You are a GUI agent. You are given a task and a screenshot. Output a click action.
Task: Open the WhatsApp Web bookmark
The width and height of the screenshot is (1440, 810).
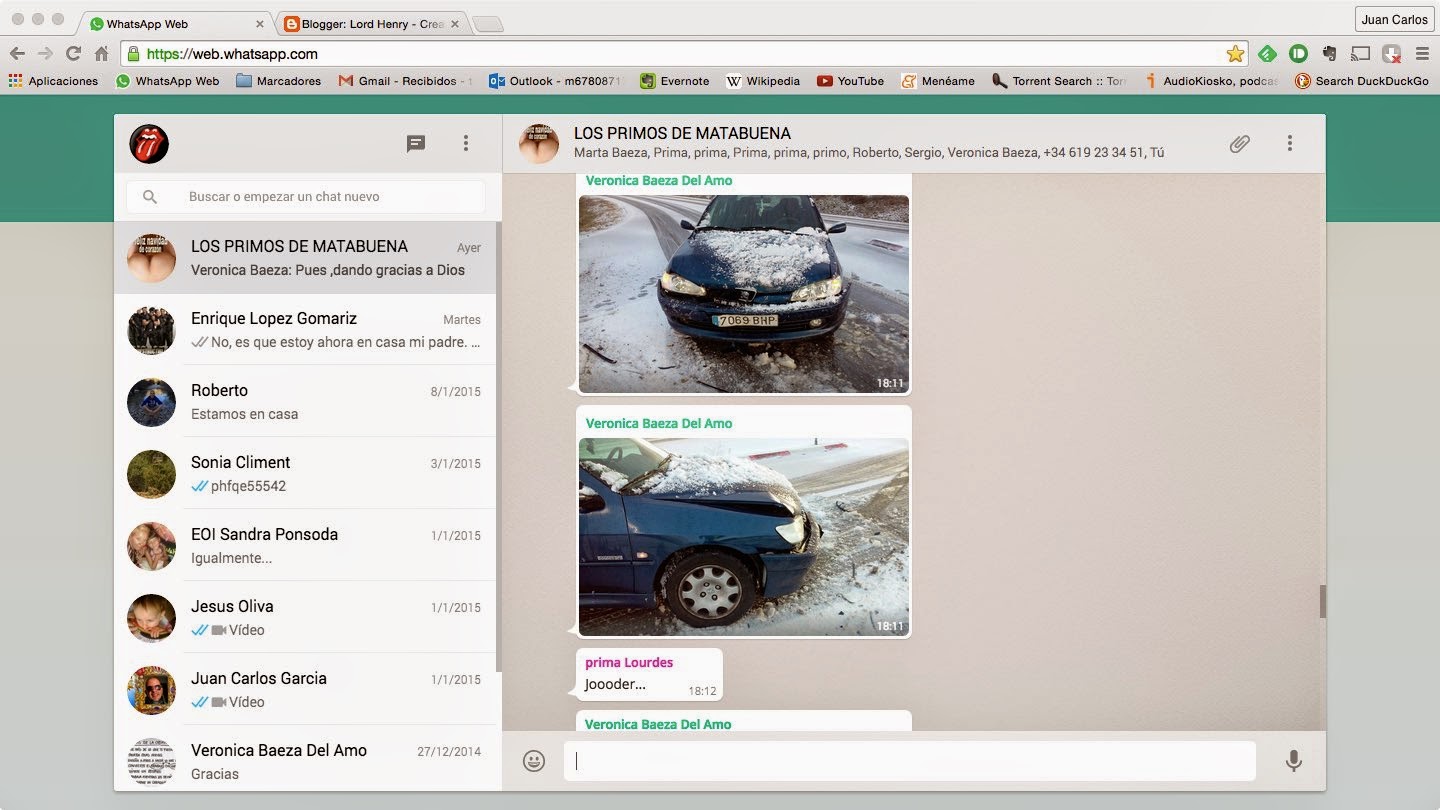167,81
